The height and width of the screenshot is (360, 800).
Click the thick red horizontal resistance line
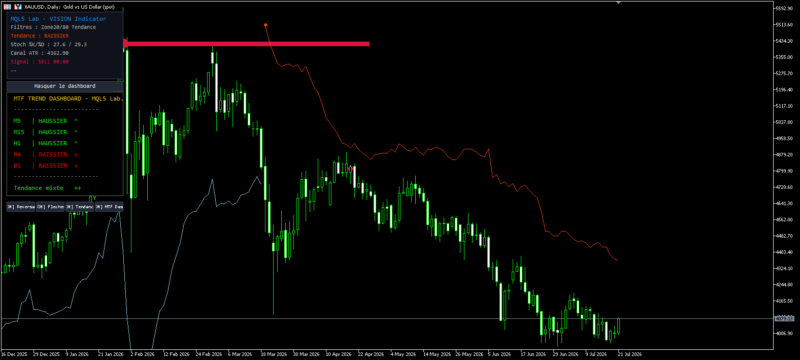point(247,44)
